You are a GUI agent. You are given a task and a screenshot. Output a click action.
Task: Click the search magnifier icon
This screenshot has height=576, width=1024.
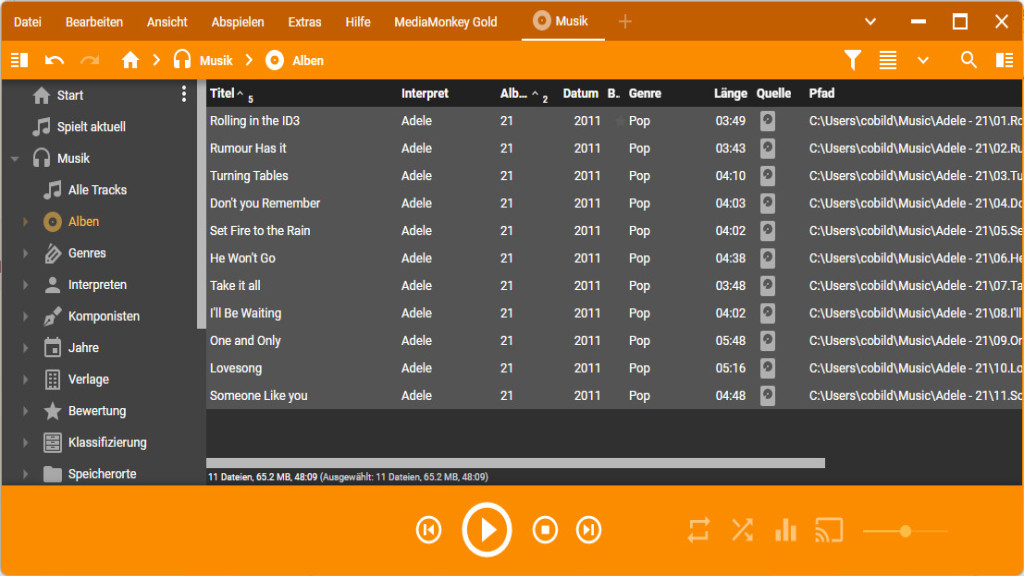coord(968,61)
